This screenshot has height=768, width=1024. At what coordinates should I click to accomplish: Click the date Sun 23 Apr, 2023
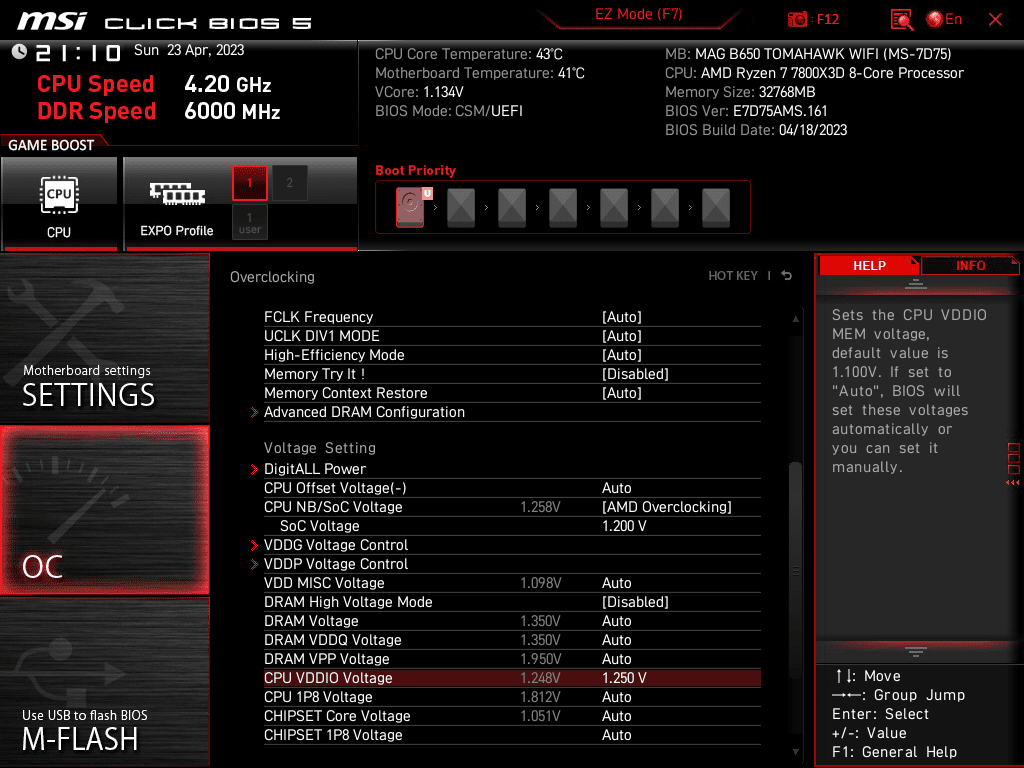click(189, 50)
